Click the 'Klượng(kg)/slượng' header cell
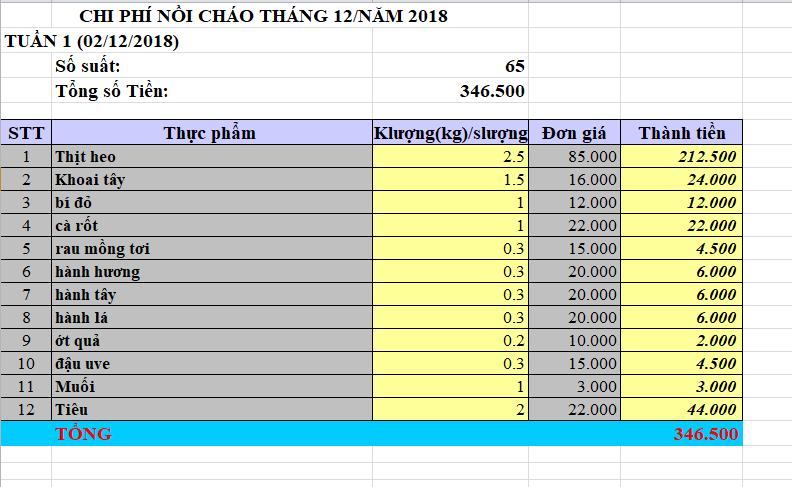This screenshot has height=487, width=792. (x=450, y=133)
